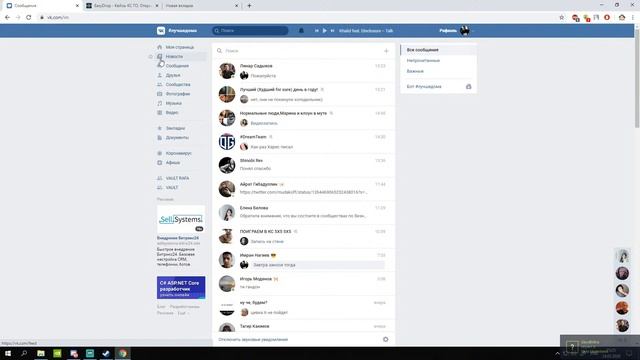
Task: Bookmark this page with the star
Action: pyautogui.click(x=562, y=18)
